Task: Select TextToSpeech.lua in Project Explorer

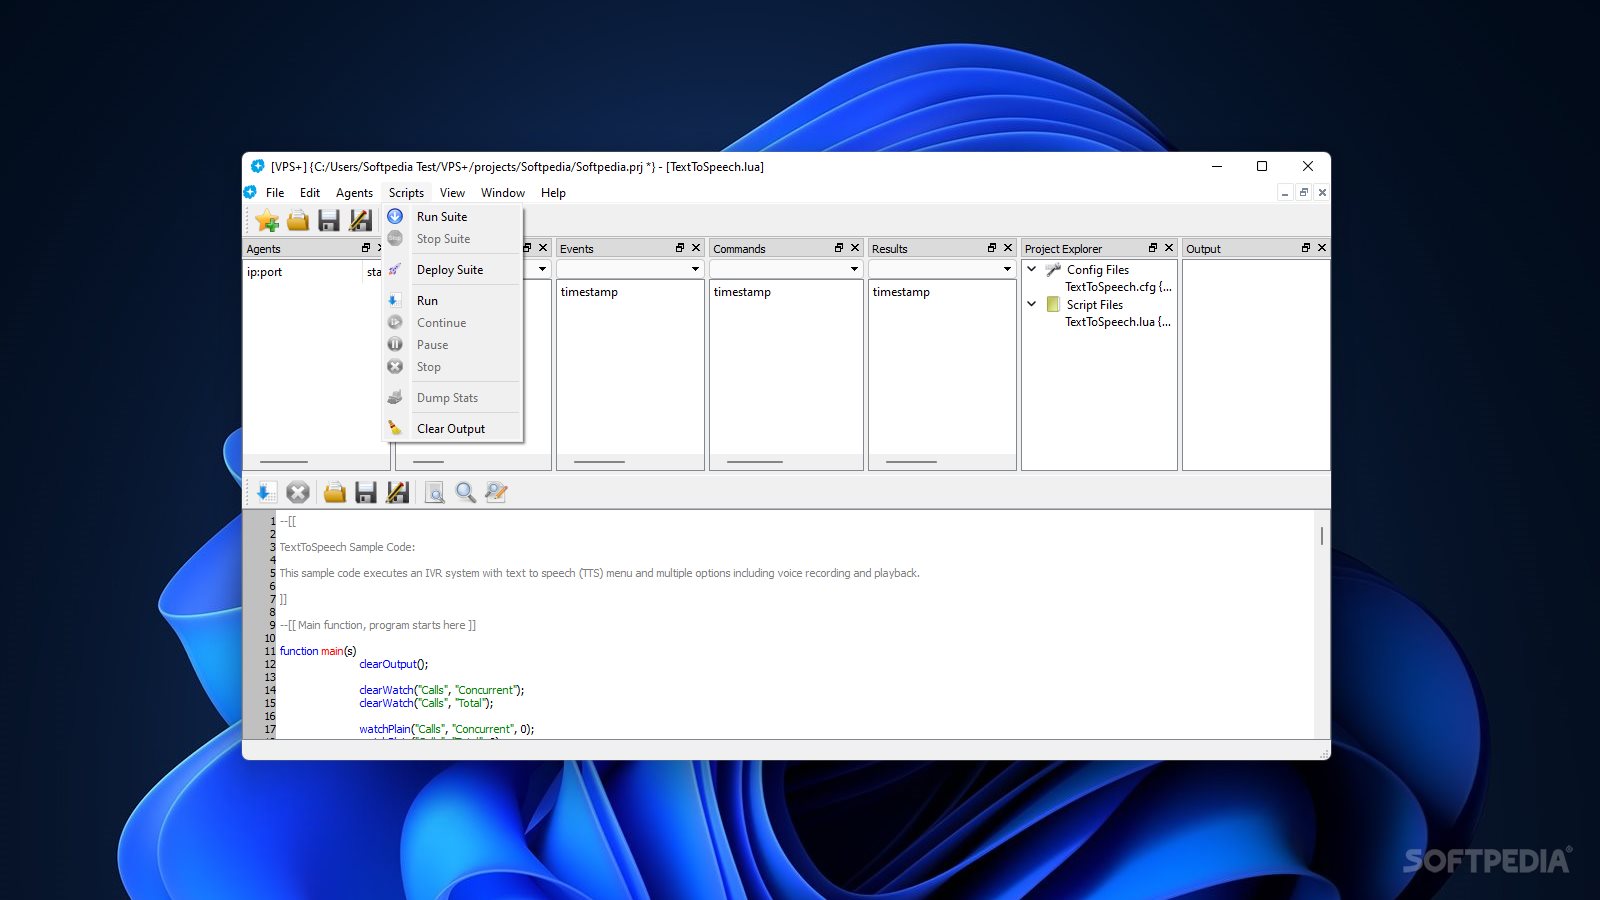Action: point(1118,322)
